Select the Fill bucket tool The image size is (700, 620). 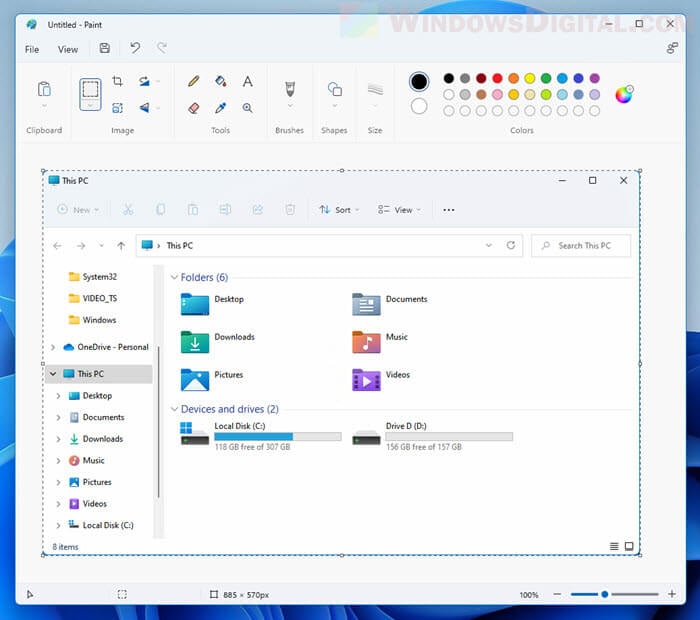click(221, 81)
